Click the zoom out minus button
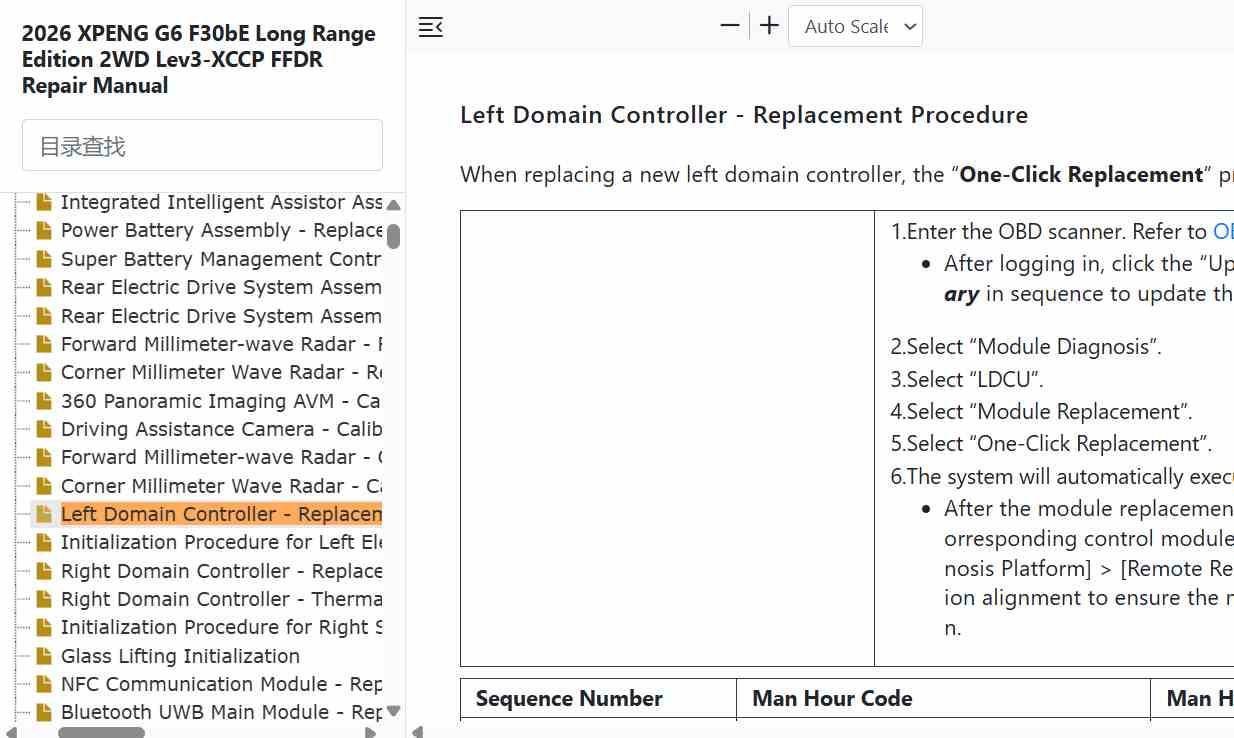This screenshot has height=738, width=1234. [x=730, y=26]
